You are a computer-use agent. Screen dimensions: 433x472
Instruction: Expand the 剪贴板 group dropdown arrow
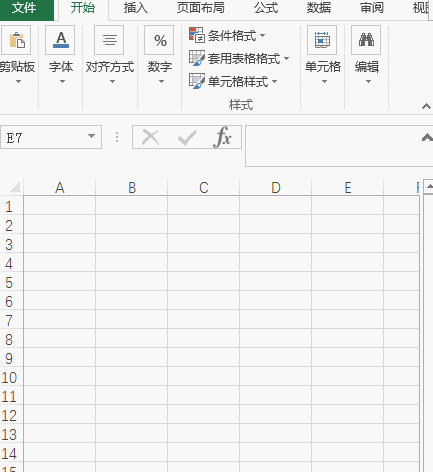18,82
